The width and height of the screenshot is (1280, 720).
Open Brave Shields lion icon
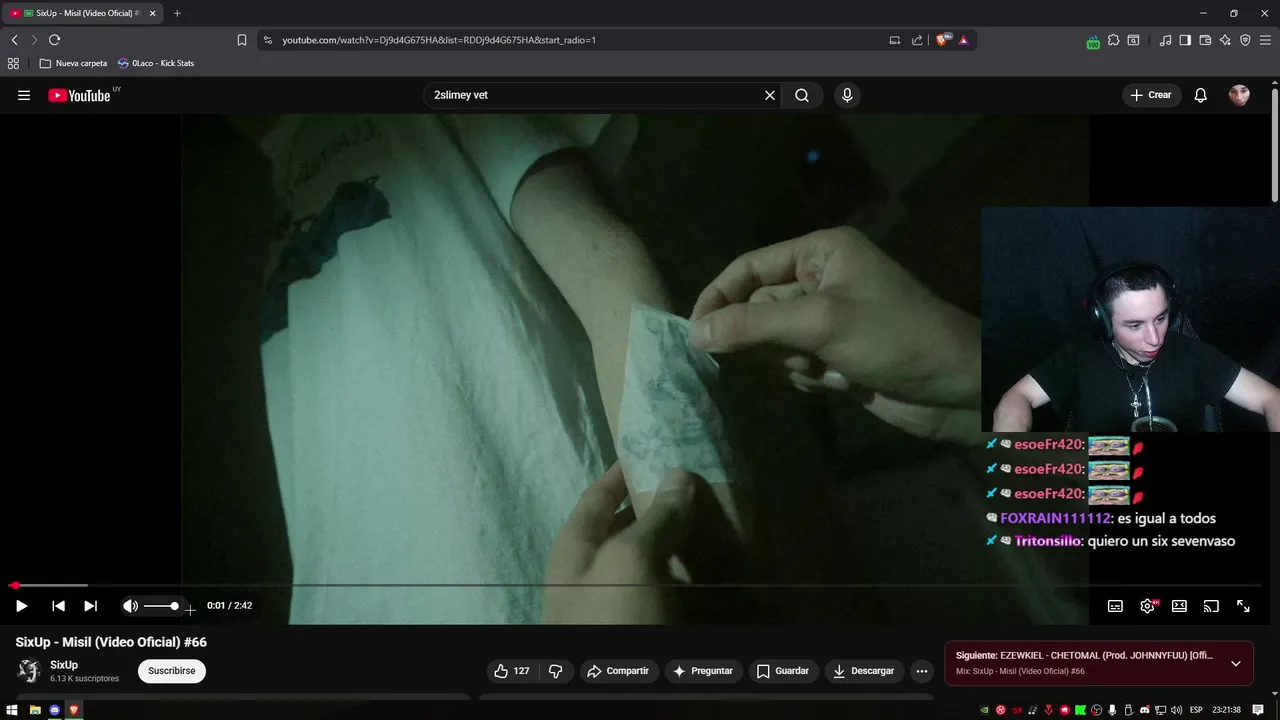[942, 40]
